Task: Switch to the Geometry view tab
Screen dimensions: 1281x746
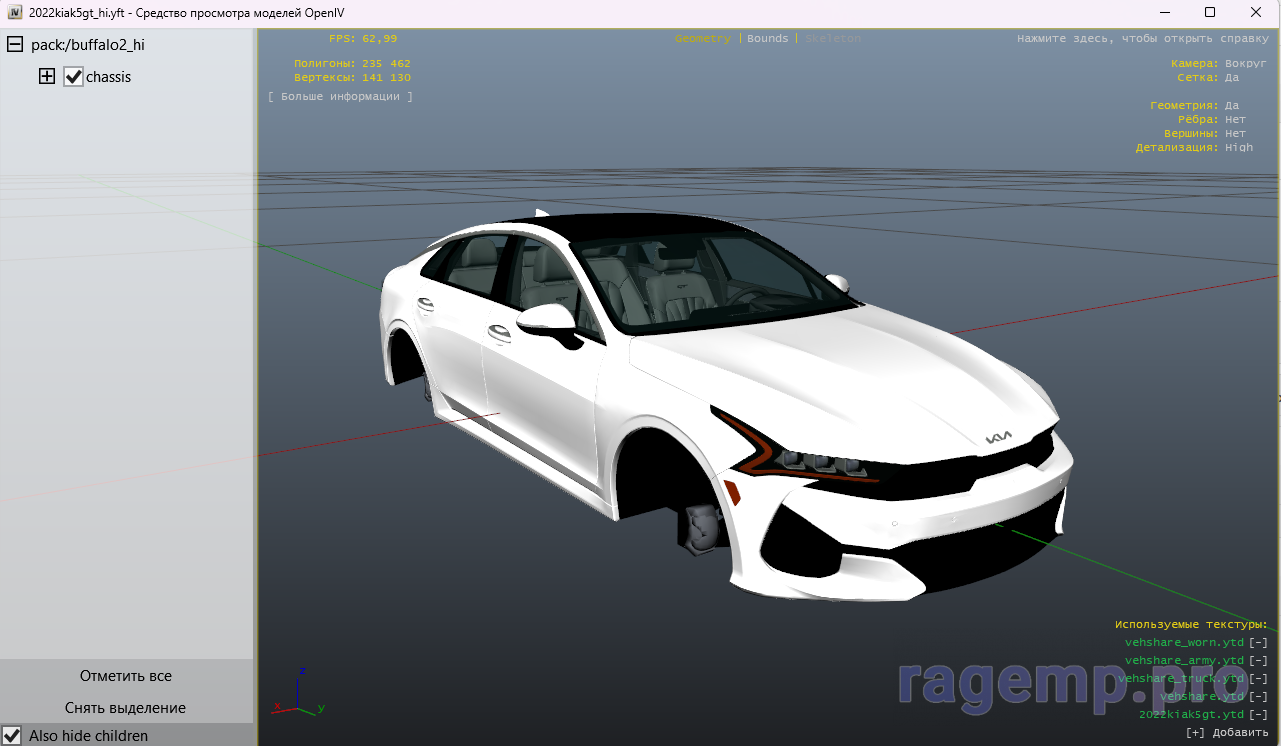Action: click(x=703, y=38)
